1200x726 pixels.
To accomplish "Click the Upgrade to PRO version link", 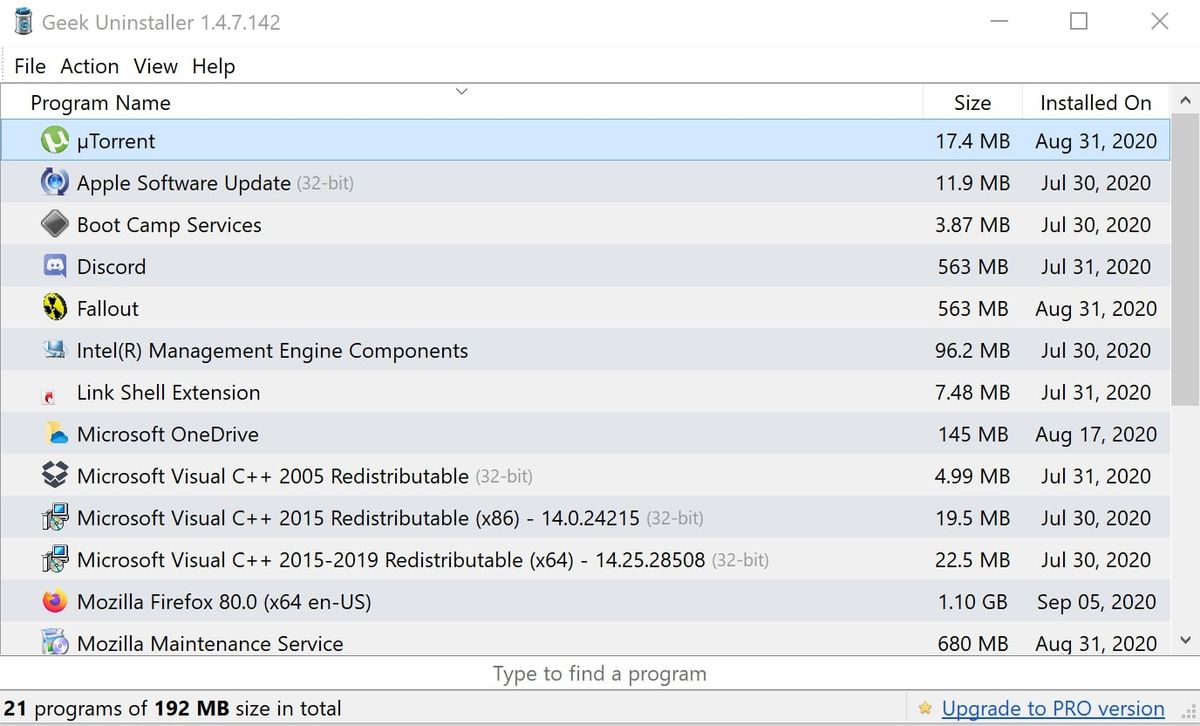I will click(1053, 709).
